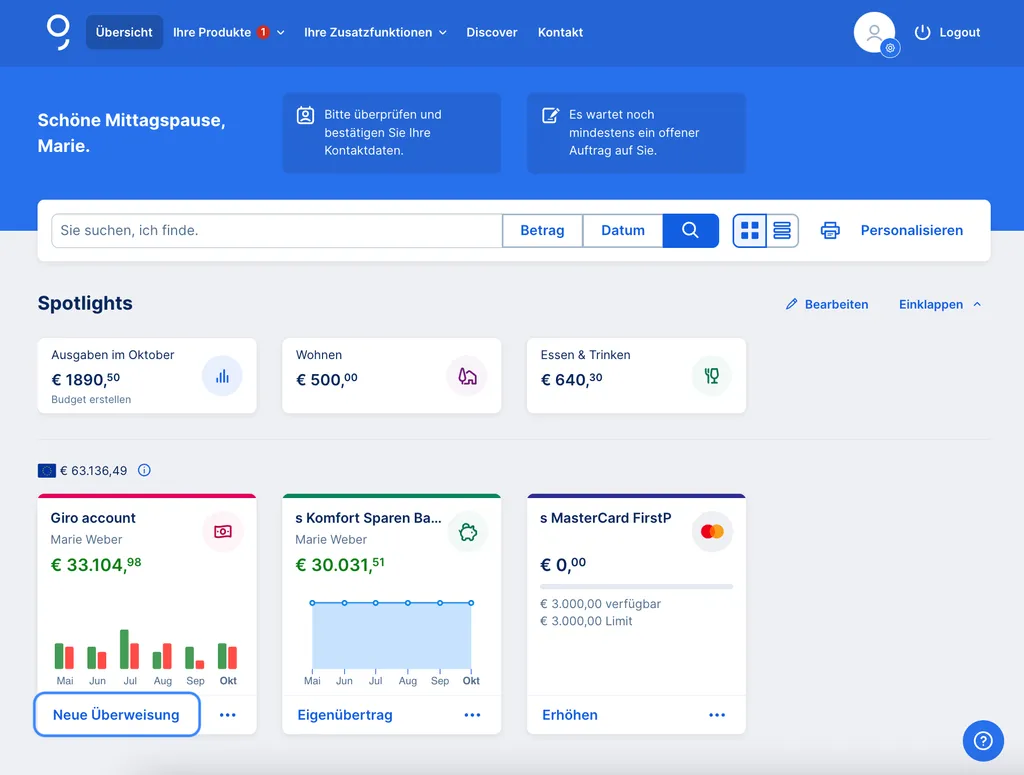
Task: Start a Neue Überweisung
Action: click(116, 715)
